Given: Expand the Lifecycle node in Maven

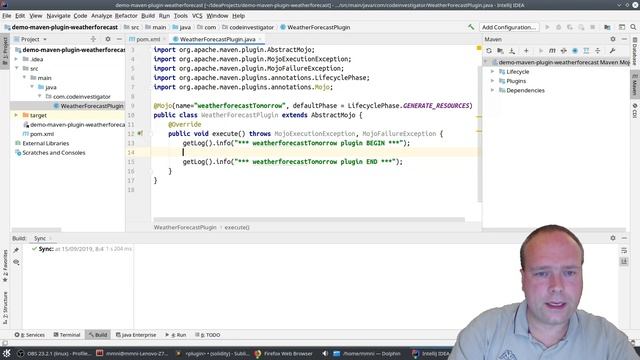Looking at the screenshot, I should [492, 71].
